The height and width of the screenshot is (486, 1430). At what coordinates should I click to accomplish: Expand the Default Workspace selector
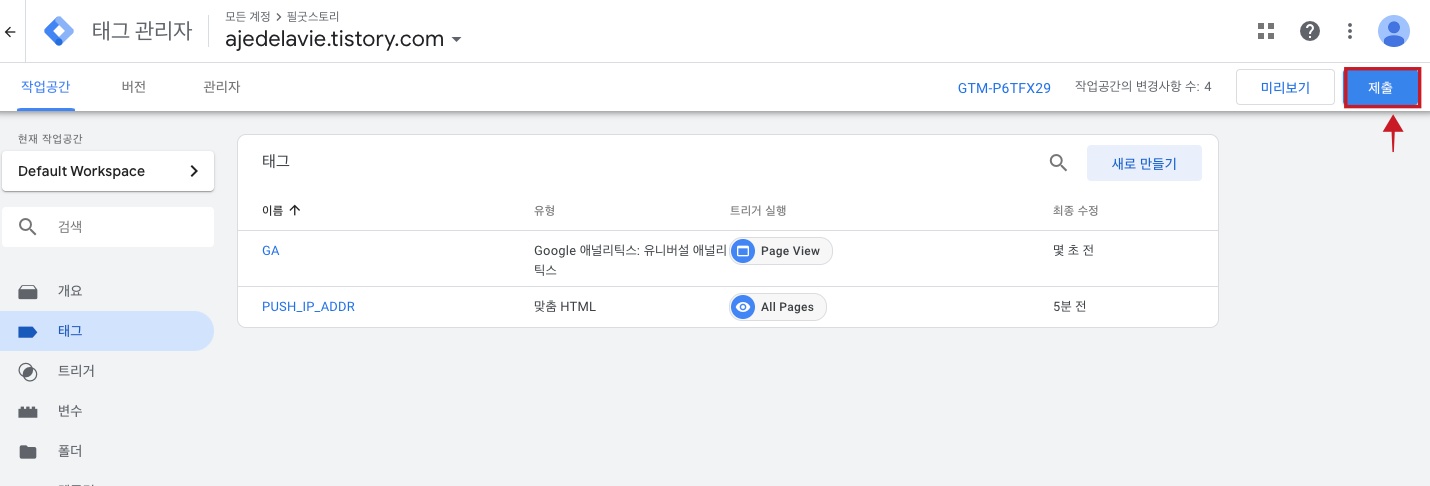[108, 171]
